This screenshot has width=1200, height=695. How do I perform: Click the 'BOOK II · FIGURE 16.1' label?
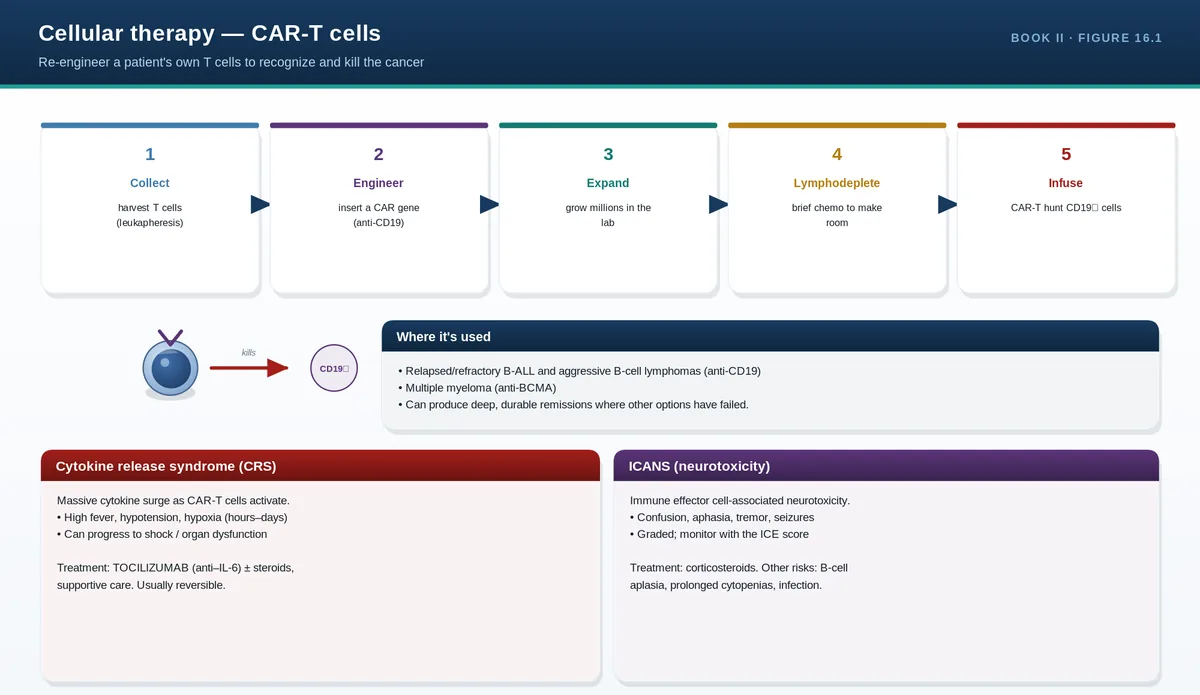[x=1086, y=38]
